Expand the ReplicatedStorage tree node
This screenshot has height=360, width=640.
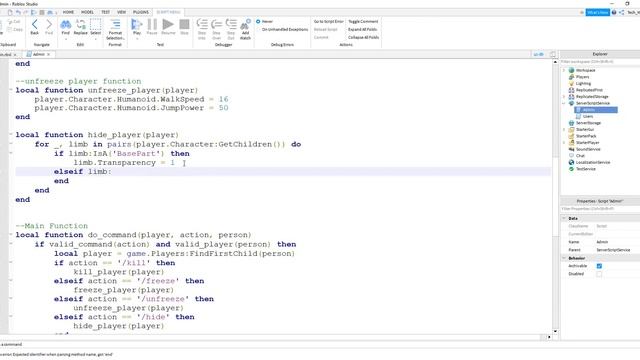click(x=564, y=96)
